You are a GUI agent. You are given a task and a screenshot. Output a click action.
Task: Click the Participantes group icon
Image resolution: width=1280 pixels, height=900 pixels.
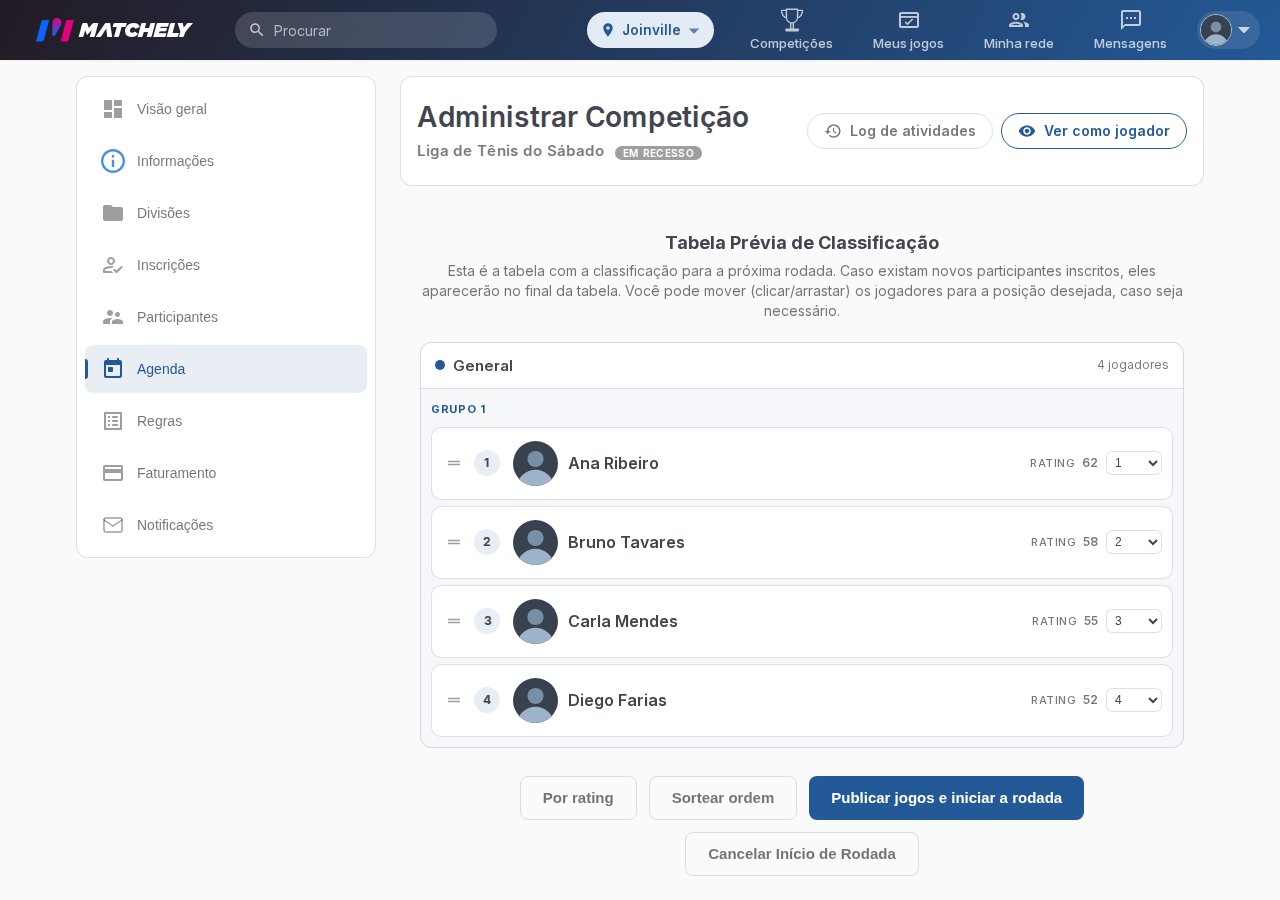[x=113, y=317]
